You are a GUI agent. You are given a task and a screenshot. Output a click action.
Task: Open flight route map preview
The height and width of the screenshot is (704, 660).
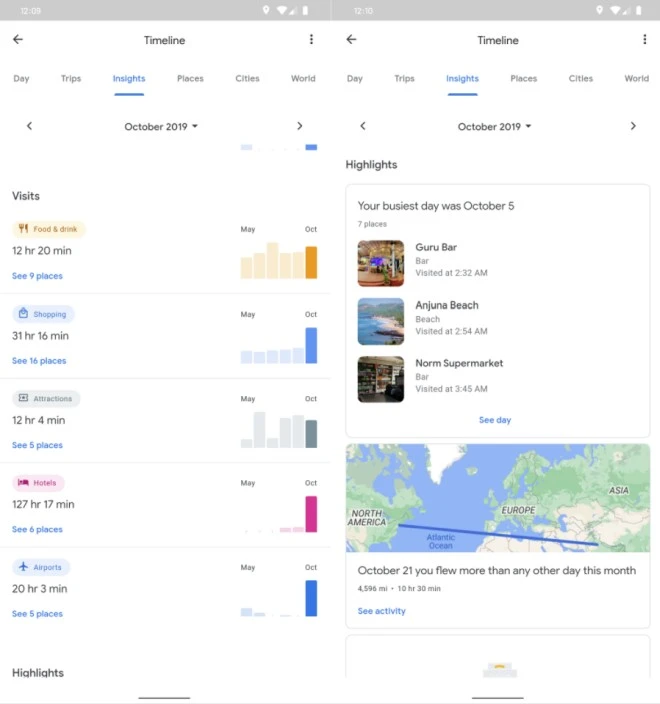(x=498, y=498)
